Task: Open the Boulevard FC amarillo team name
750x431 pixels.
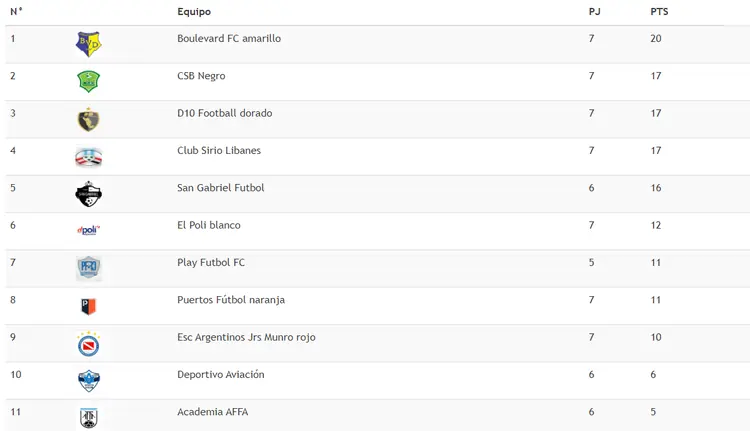Action: [229, 38]
